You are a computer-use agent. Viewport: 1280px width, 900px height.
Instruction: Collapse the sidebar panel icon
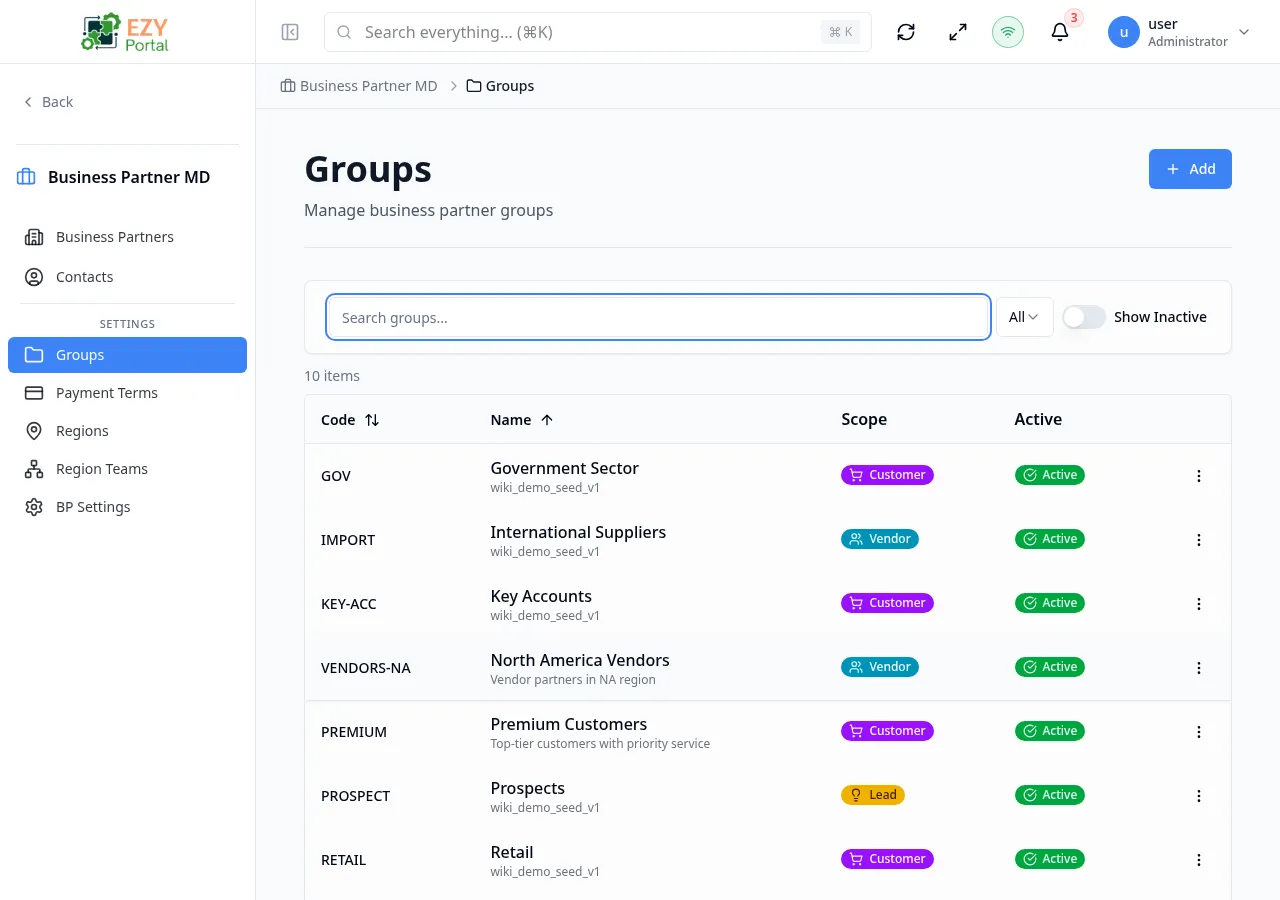[290, 32]
